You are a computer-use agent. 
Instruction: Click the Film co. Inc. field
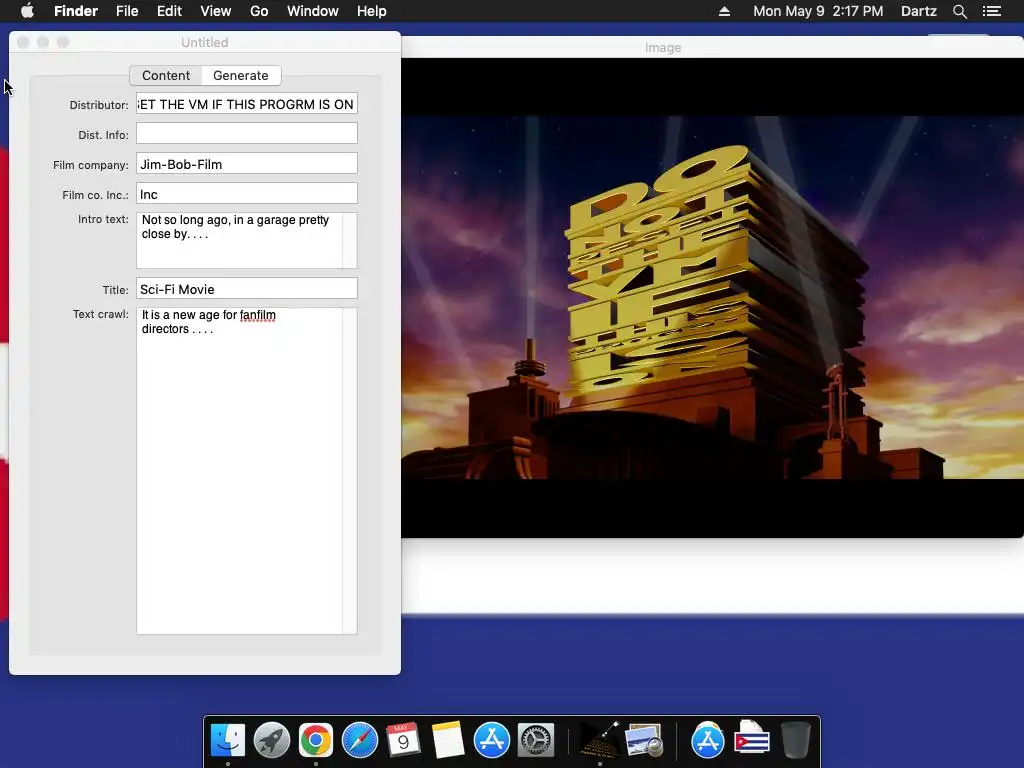coord(247,194)
